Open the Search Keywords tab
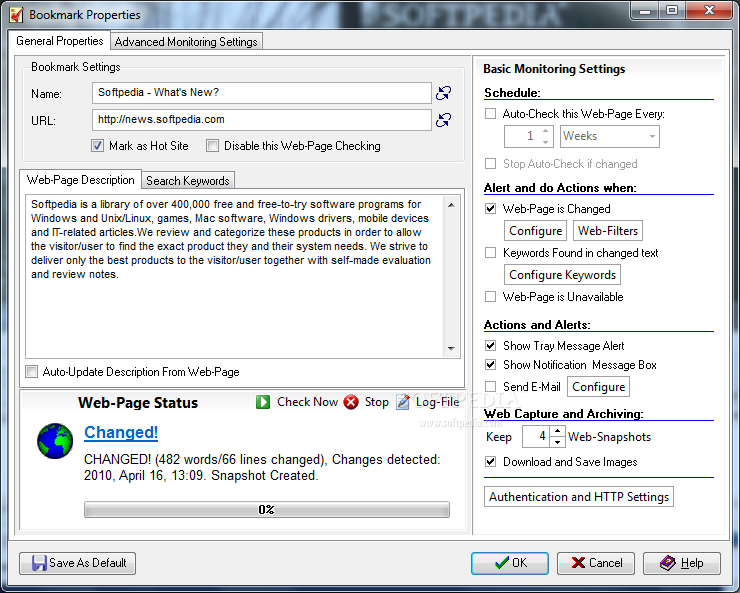The height and width of the screenshot is (593, 740). pos(188,181)
